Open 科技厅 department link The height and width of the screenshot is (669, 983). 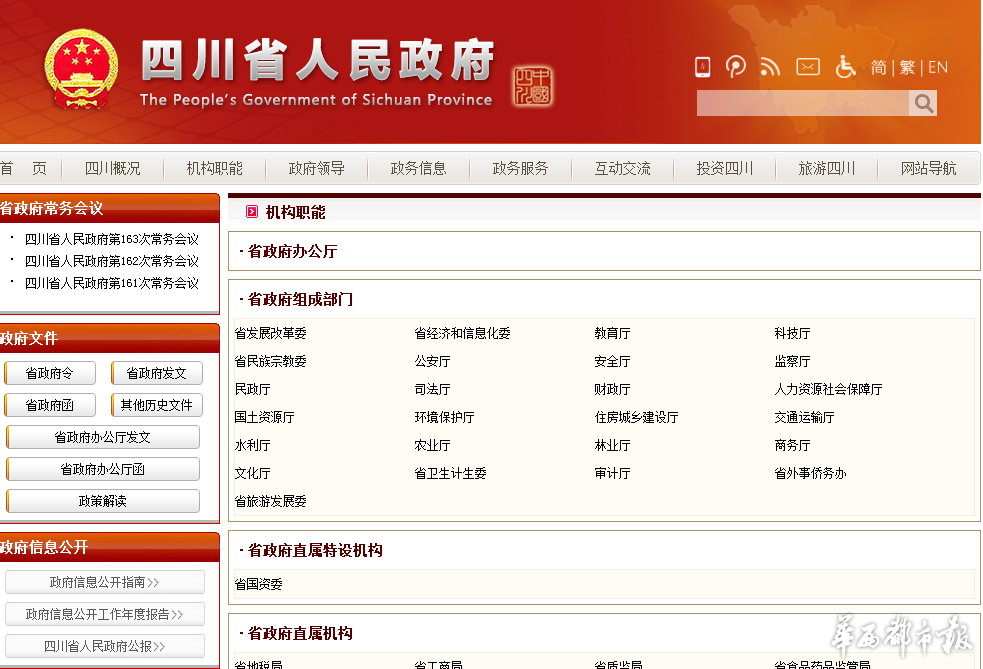(792, 333)
